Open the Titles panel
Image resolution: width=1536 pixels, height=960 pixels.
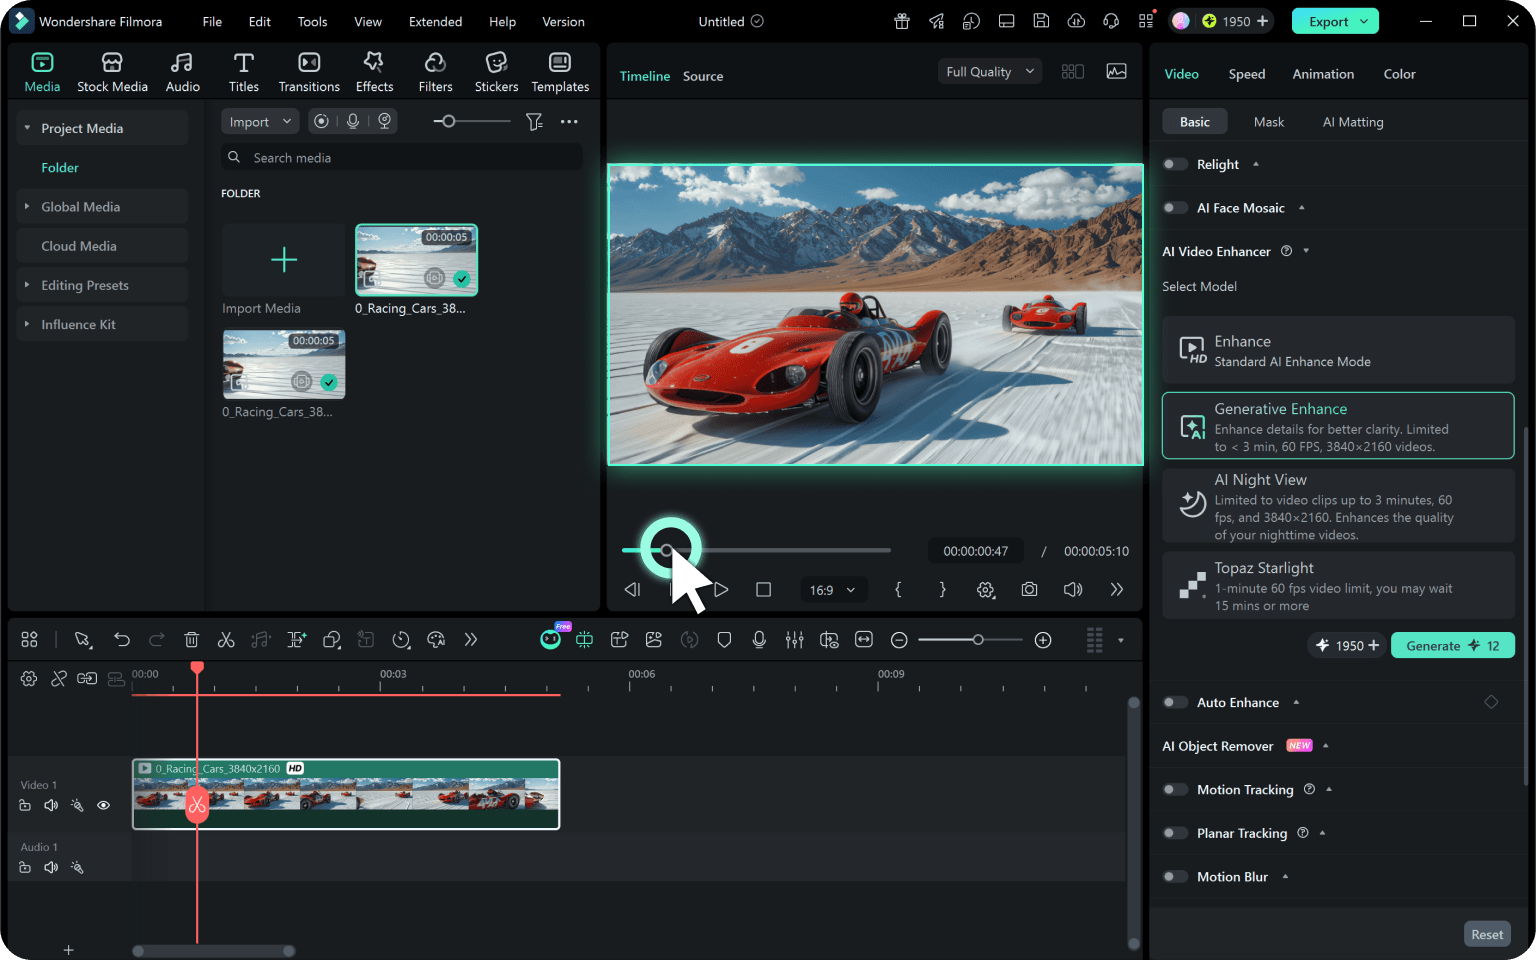(x=243, y=73)
